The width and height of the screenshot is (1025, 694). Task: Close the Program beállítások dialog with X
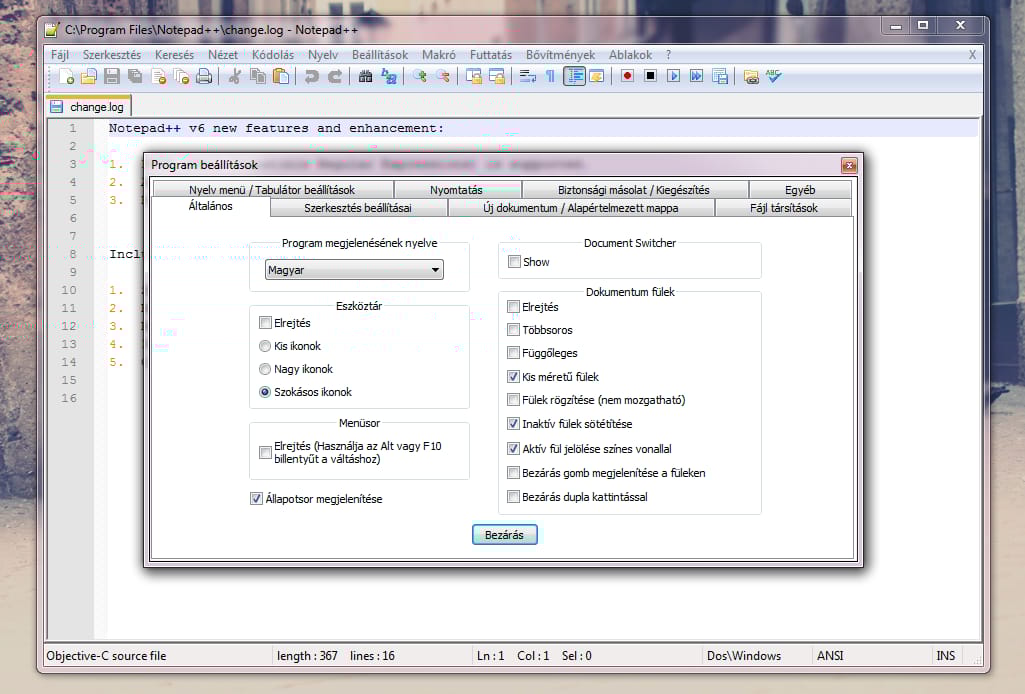pyautogui.click(x=849, y=165)
